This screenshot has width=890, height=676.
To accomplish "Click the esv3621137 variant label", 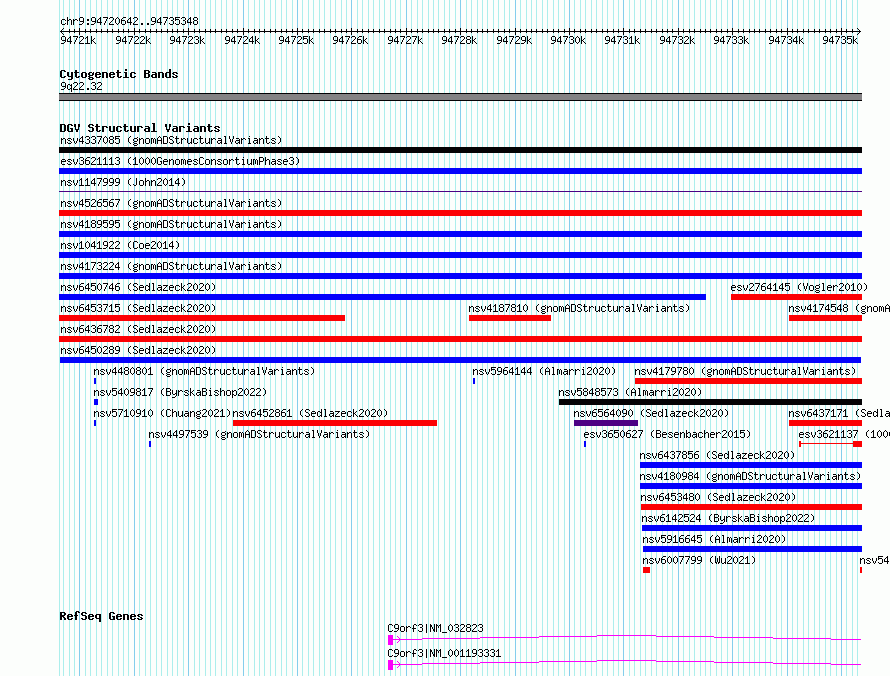I will (844, 434).
